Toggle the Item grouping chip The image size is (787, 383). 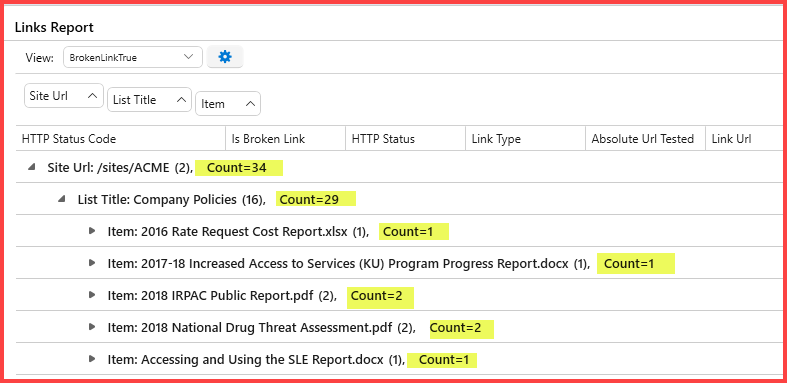tap(228, 103)
